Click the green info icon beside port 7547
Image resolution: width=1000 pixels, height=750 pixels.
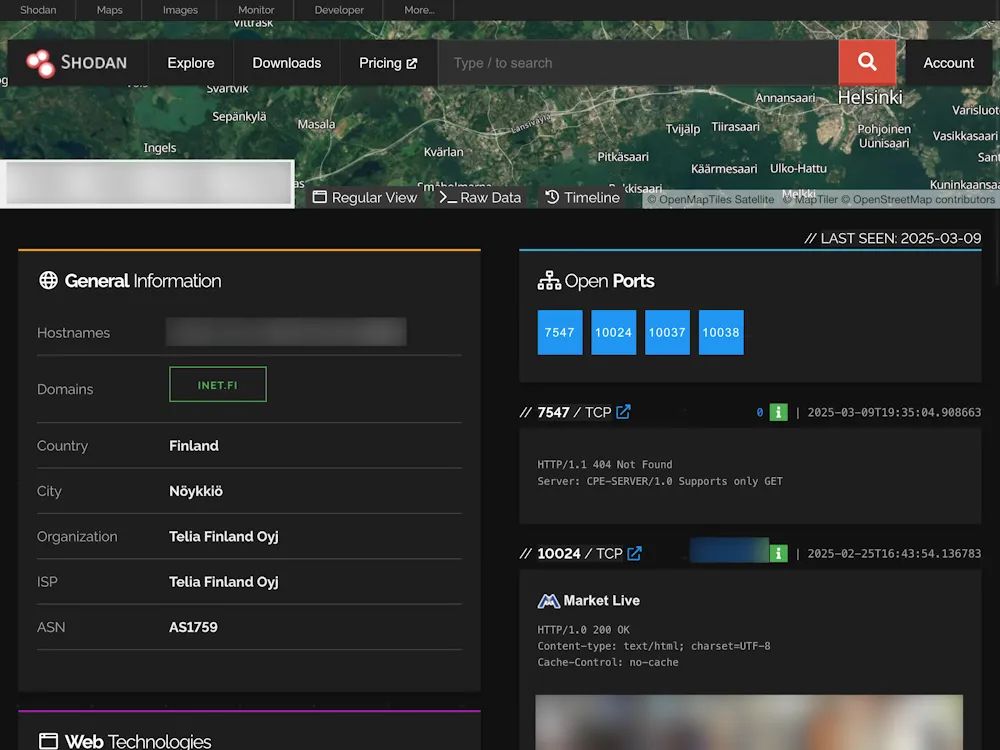778,413
